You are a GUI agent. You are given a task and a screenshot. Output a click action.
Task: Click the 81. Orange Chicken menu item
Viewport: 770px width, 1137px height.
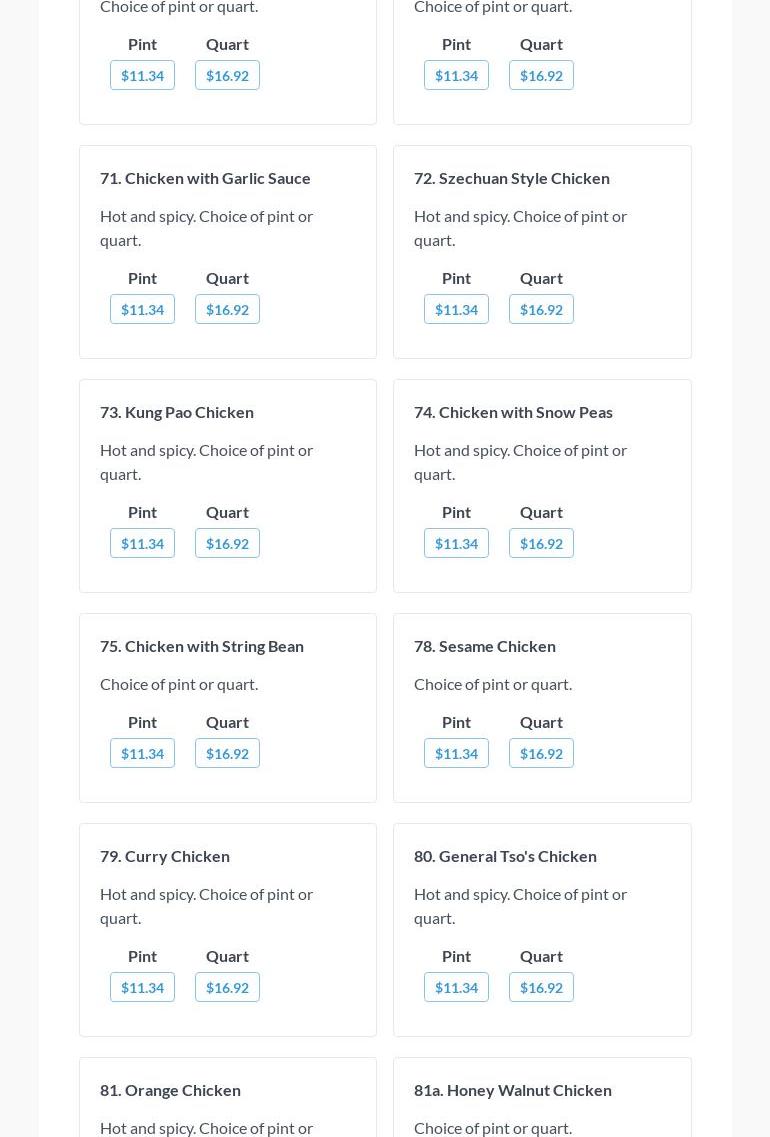coord(170,1090)
